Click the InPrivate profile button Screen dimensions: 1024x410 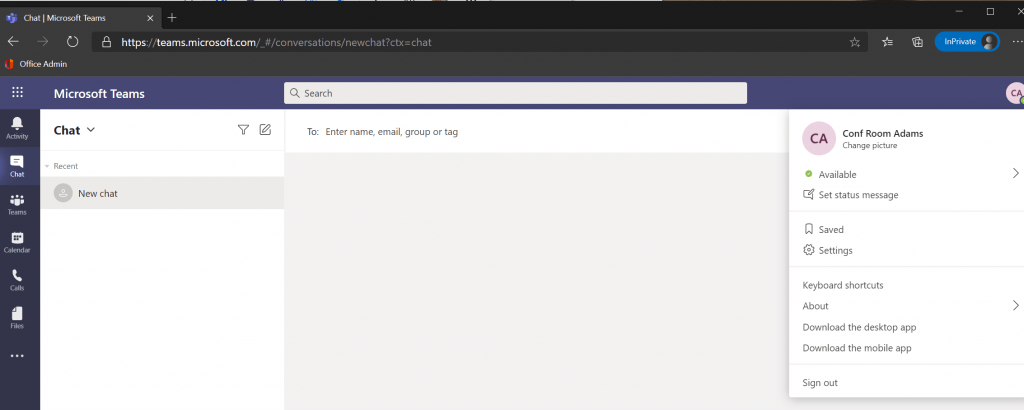click(967, 42)
